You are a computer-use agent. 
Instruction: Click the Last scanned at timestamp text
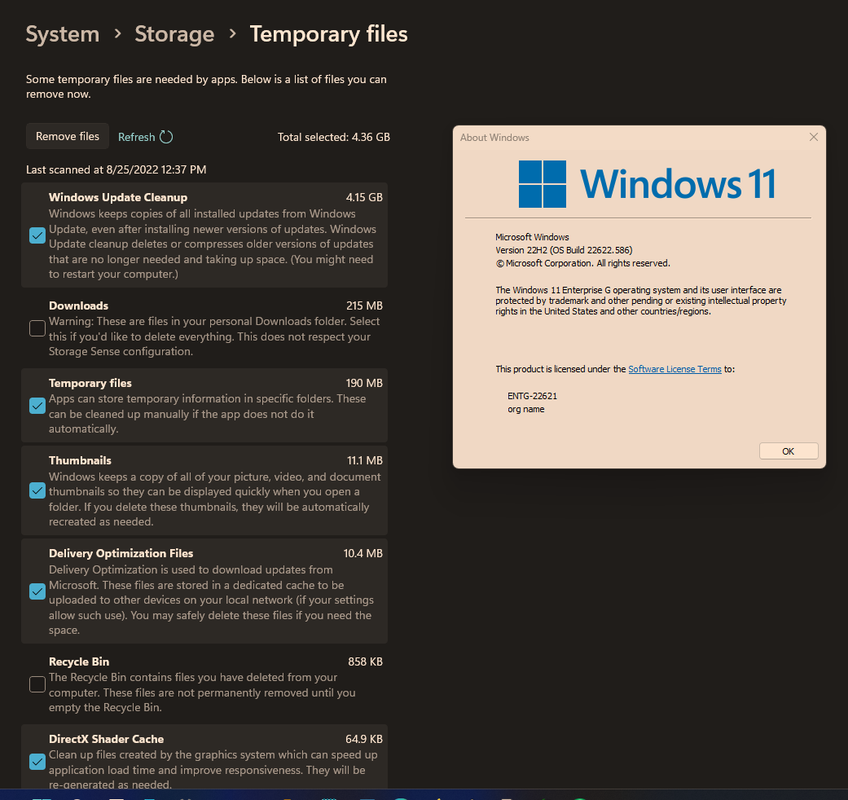[x=116, y=170]
